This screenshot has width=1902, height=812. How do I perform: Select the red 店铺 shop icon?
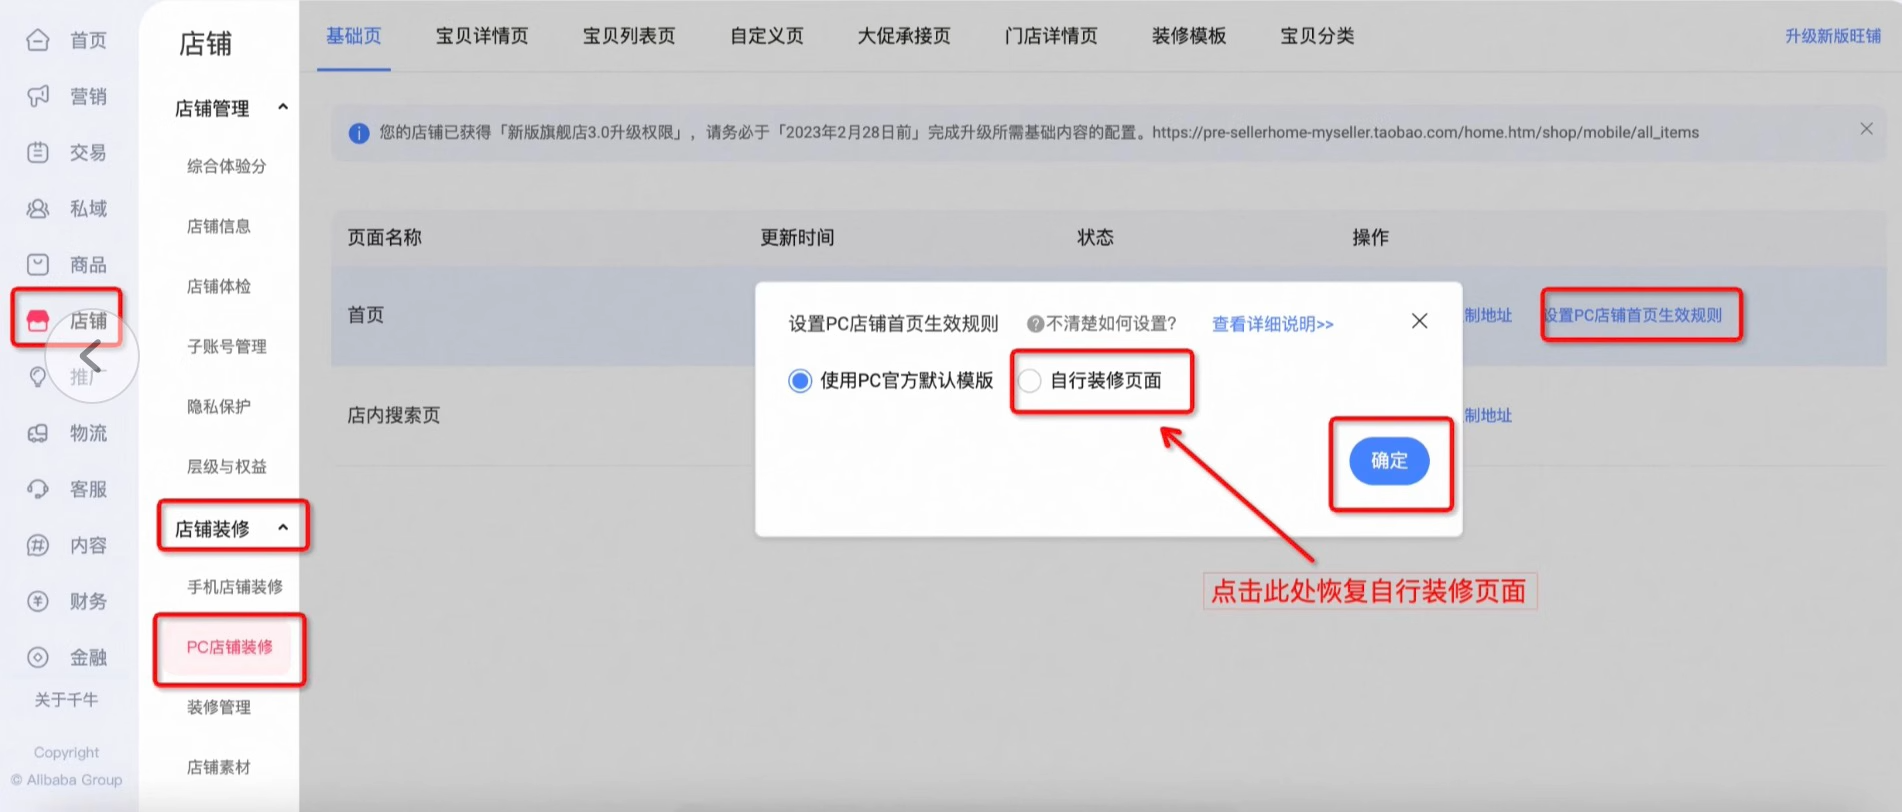[x=38, y=320]
